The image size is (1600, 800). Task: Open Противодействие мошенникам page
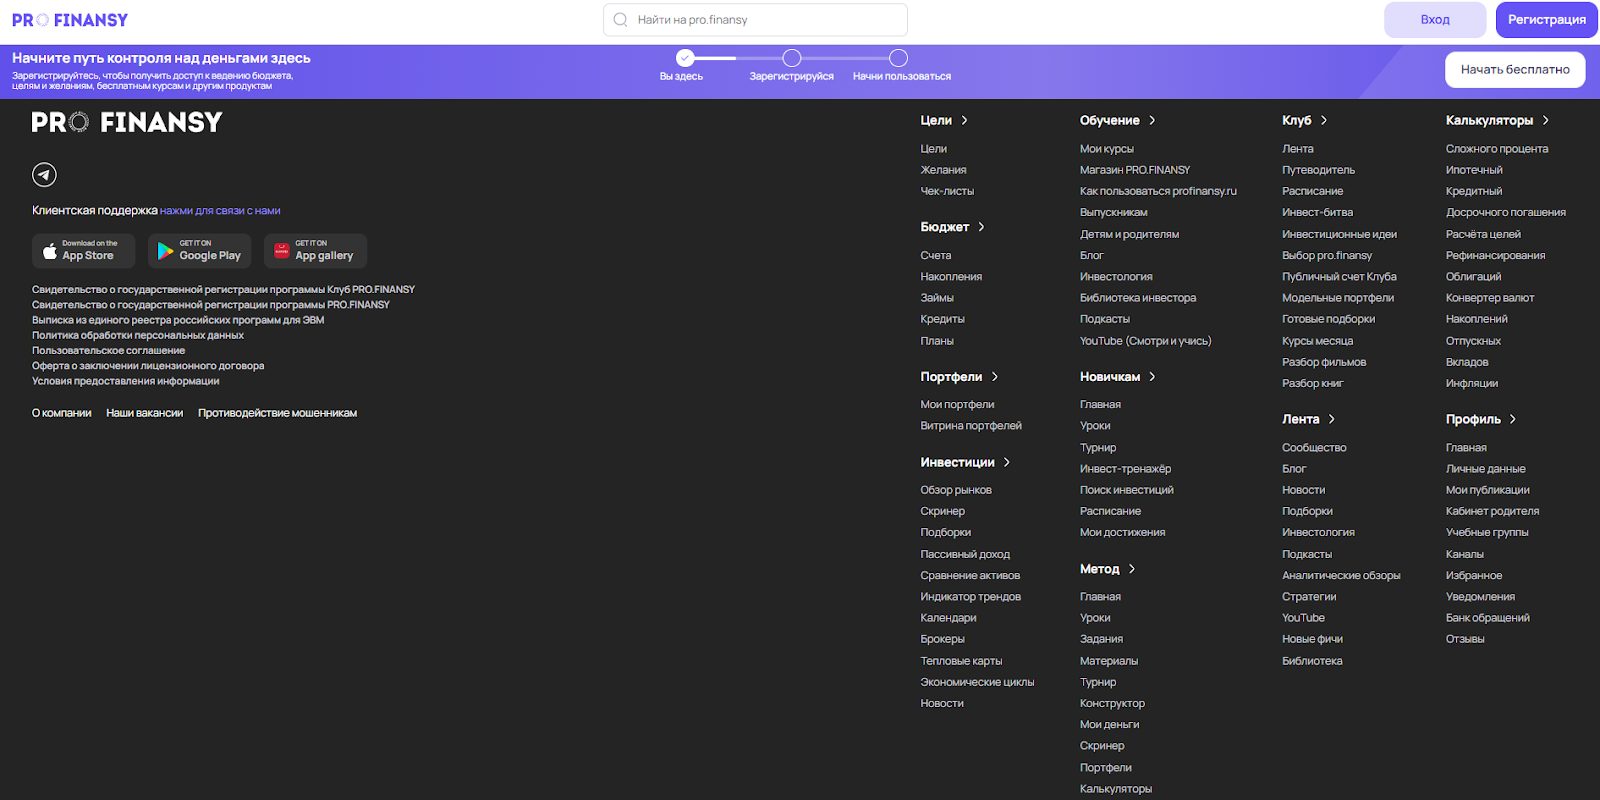[x=277, y=413]
